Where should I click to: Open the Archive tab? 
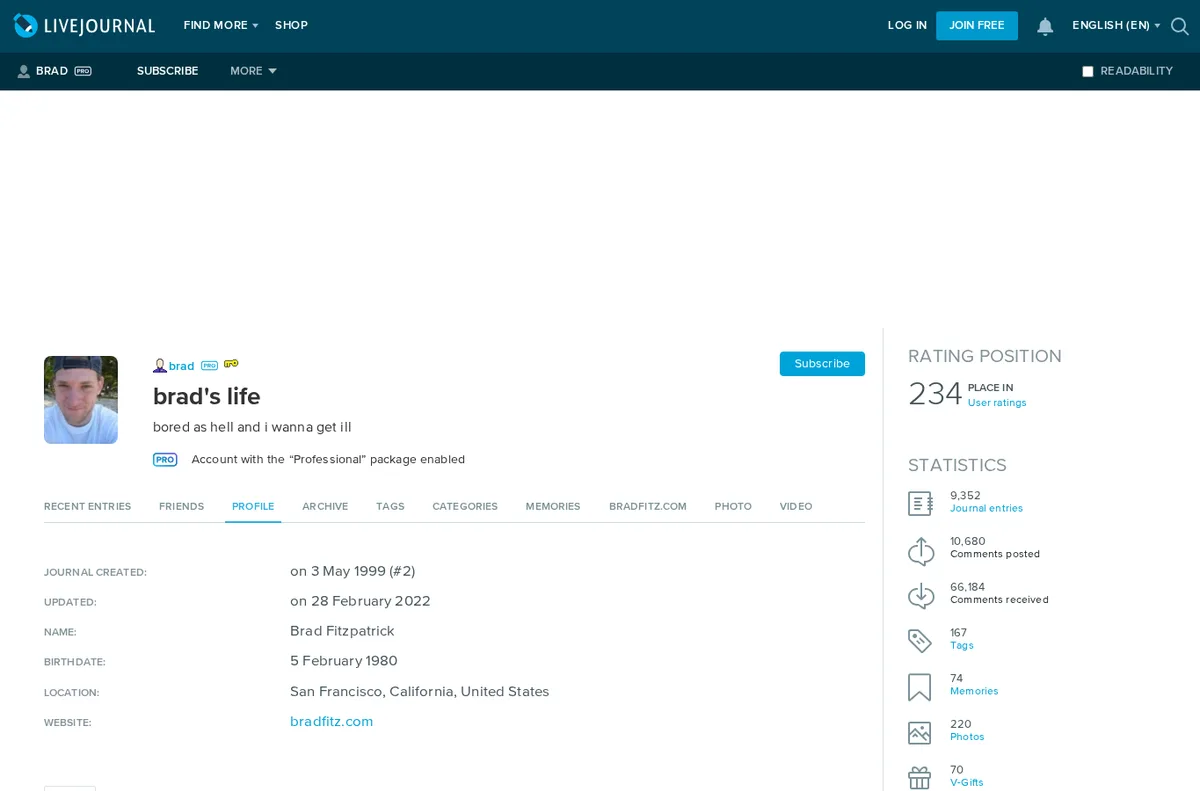pos(325,507)
